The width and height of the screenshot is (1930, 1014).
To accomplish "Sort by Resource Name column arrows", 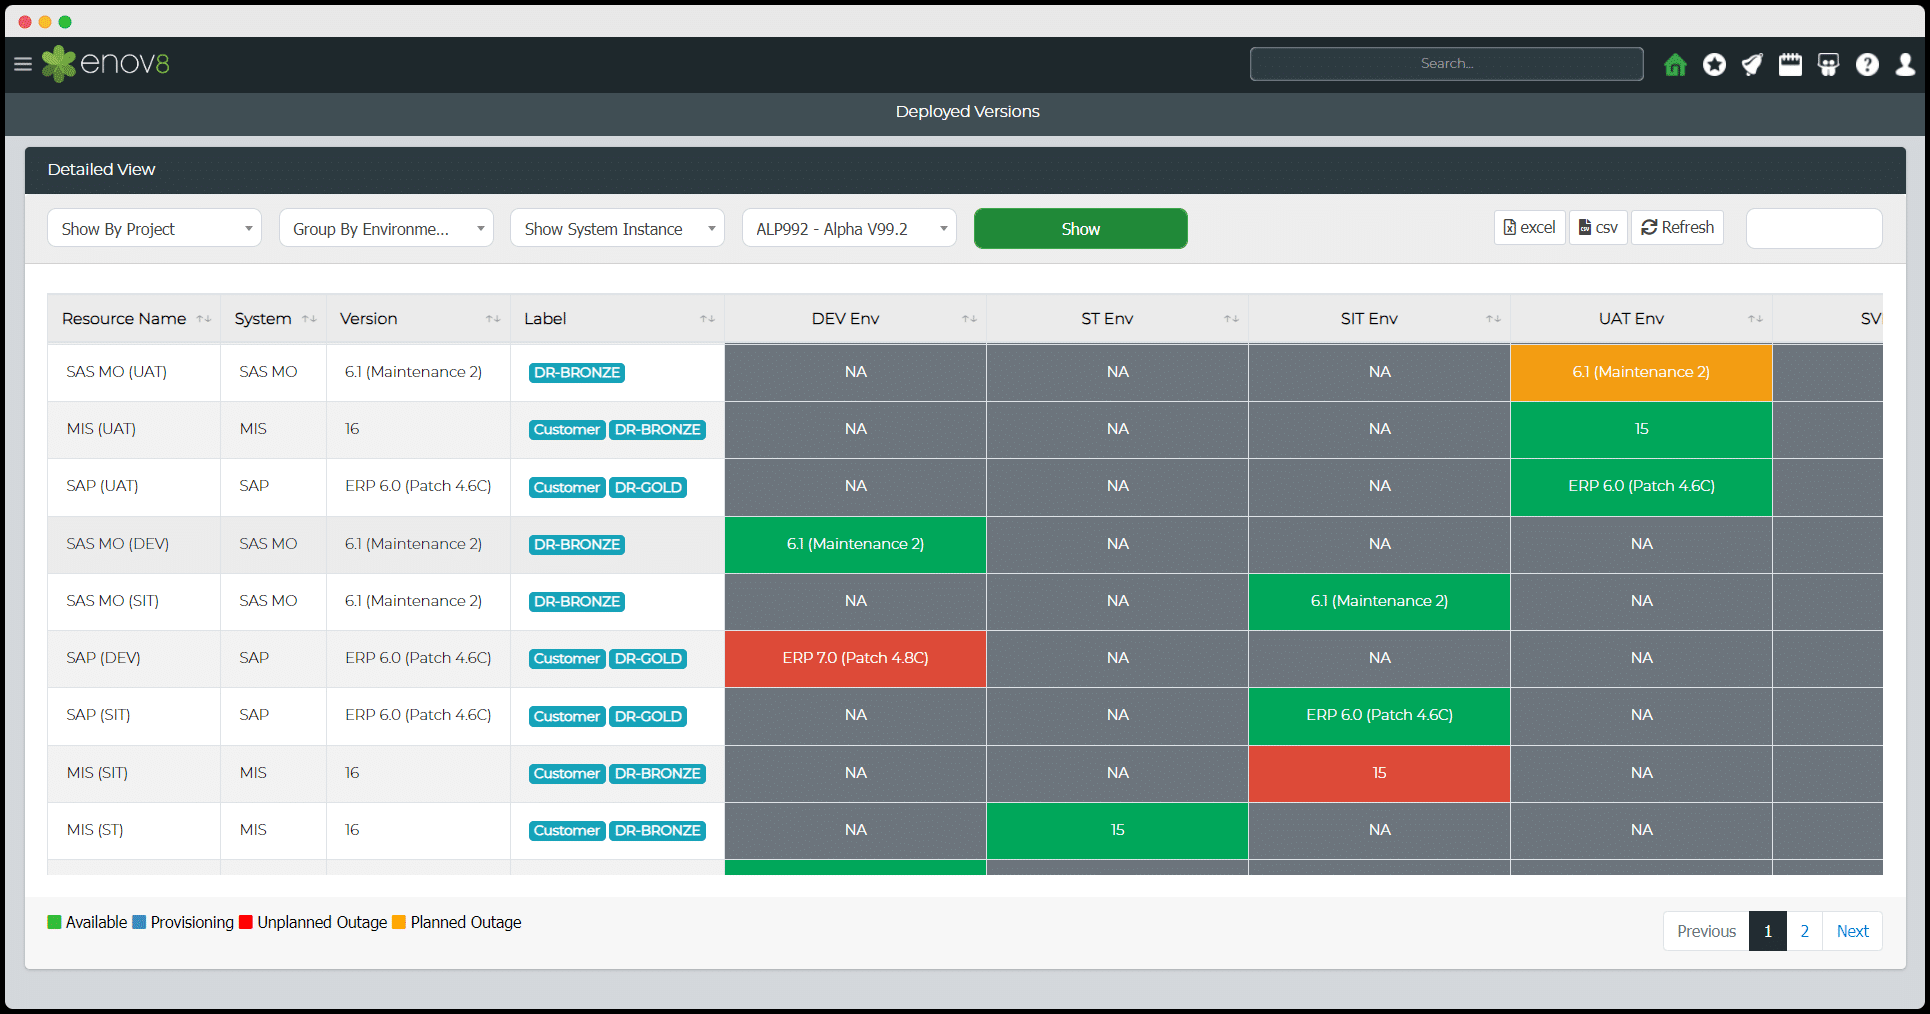I will click(204, 319).
